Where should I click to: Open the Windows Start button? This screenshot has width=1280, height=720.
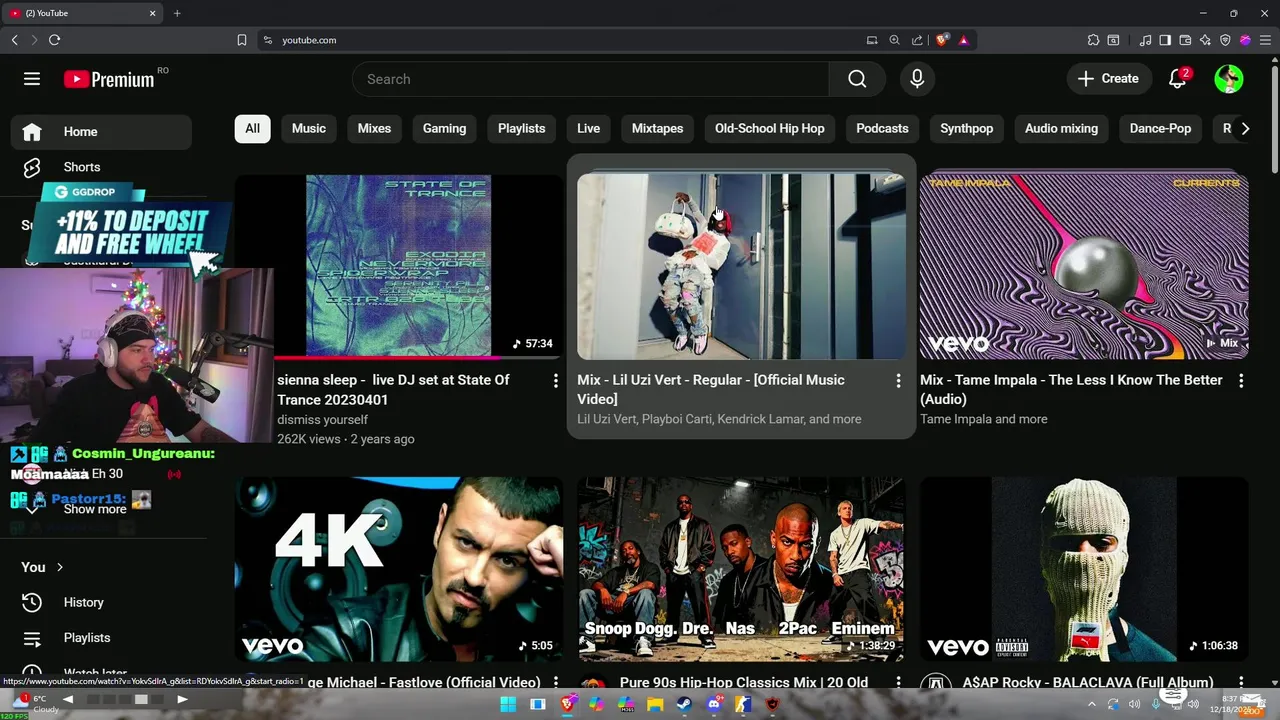(x=508, y=704)
